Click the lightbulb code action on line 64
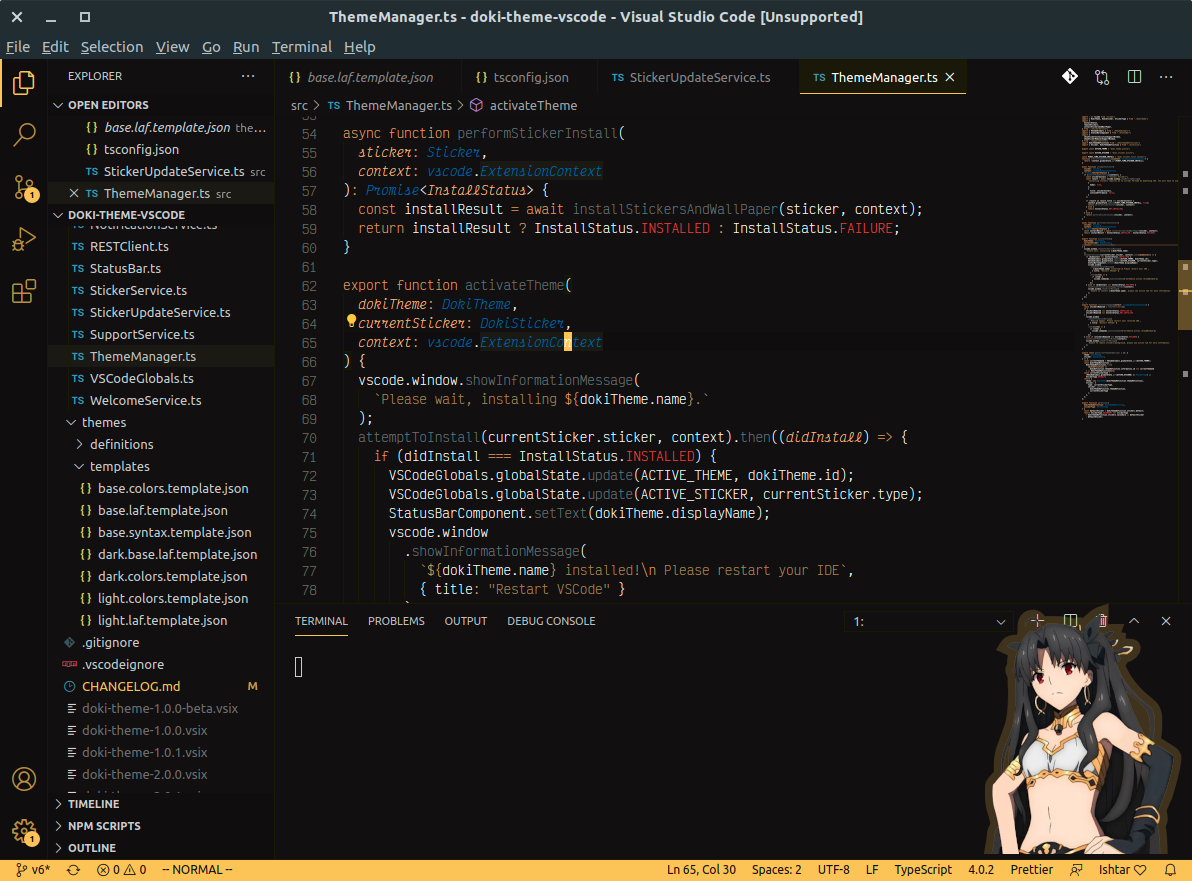This screenshot has width=1192, height=881. [x=351, y=322]
